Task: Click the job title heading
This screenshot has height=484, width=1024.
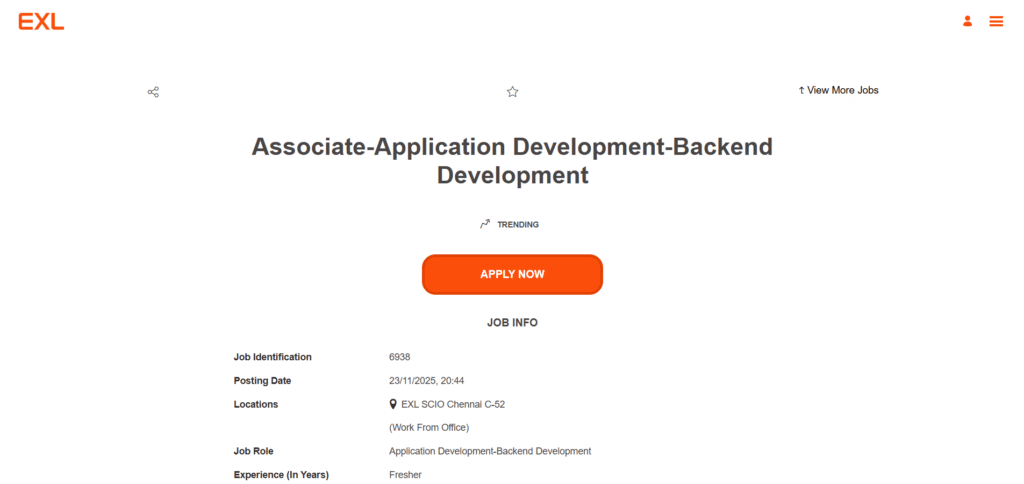Action: (x=512, y=160)
